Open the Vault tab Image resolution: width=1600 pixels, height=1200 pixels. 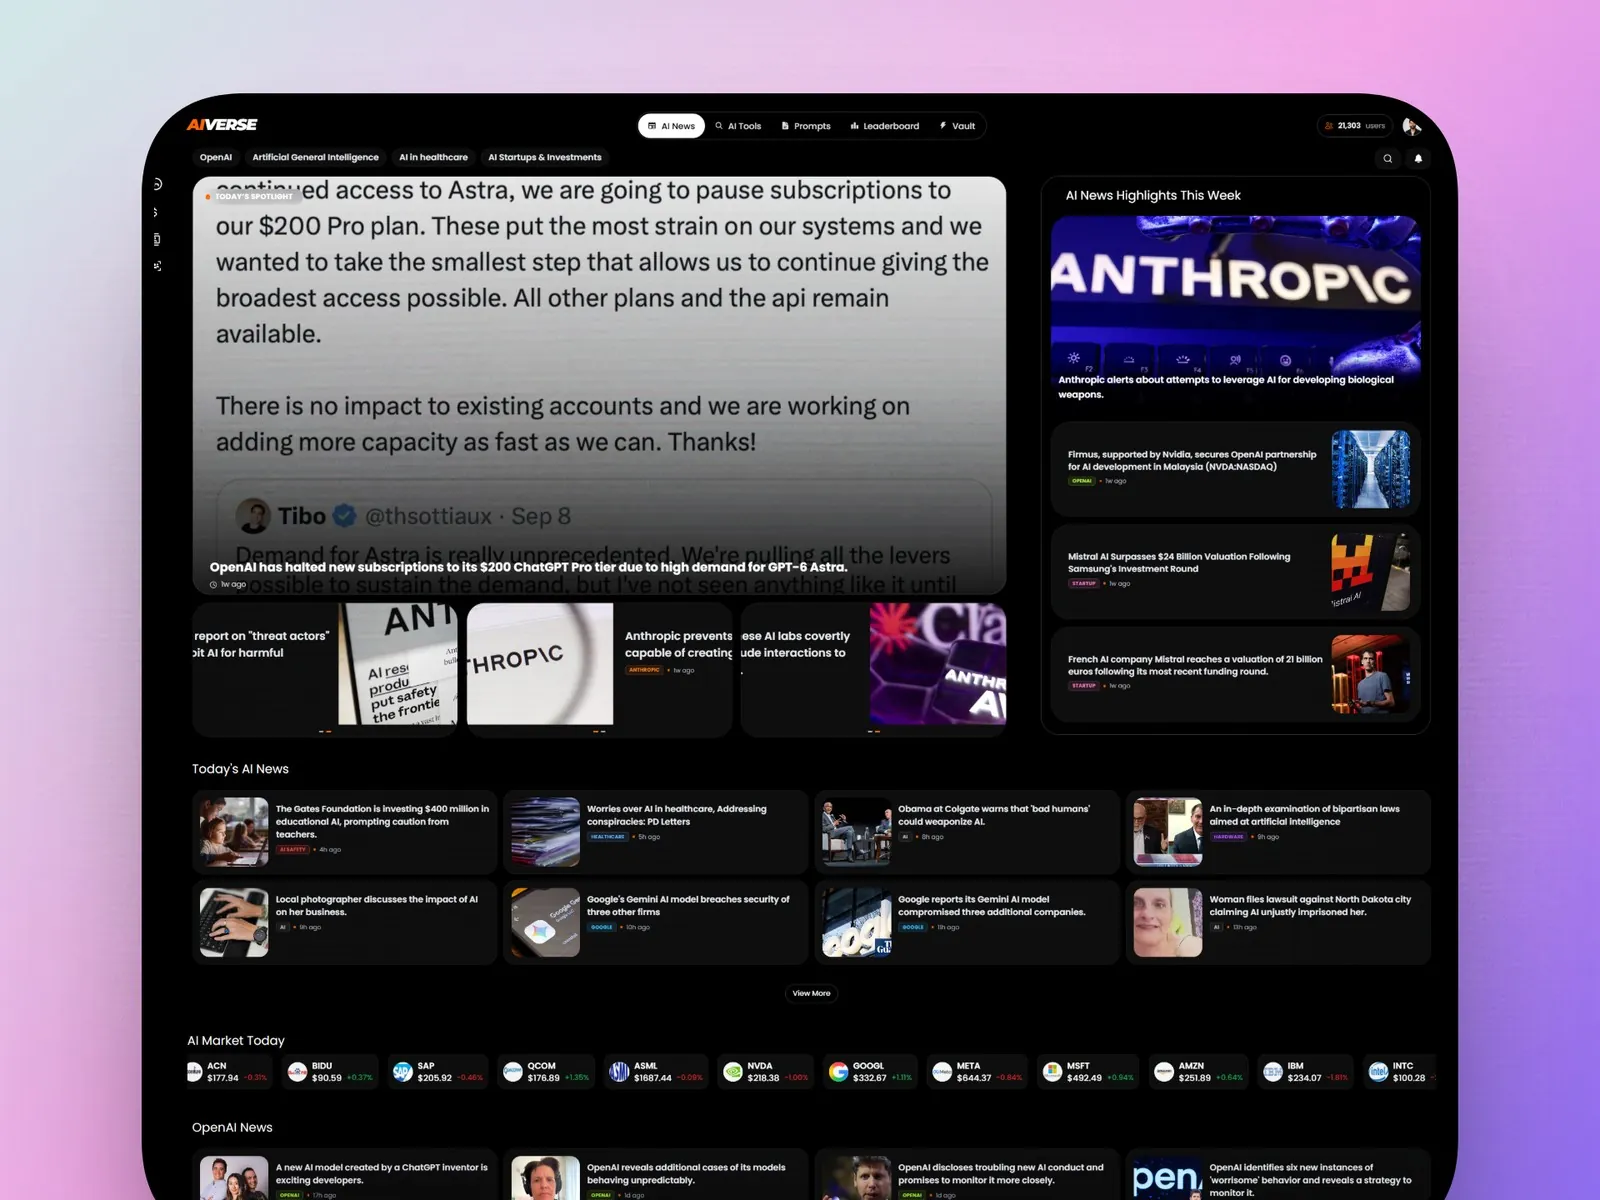point(957,126)
